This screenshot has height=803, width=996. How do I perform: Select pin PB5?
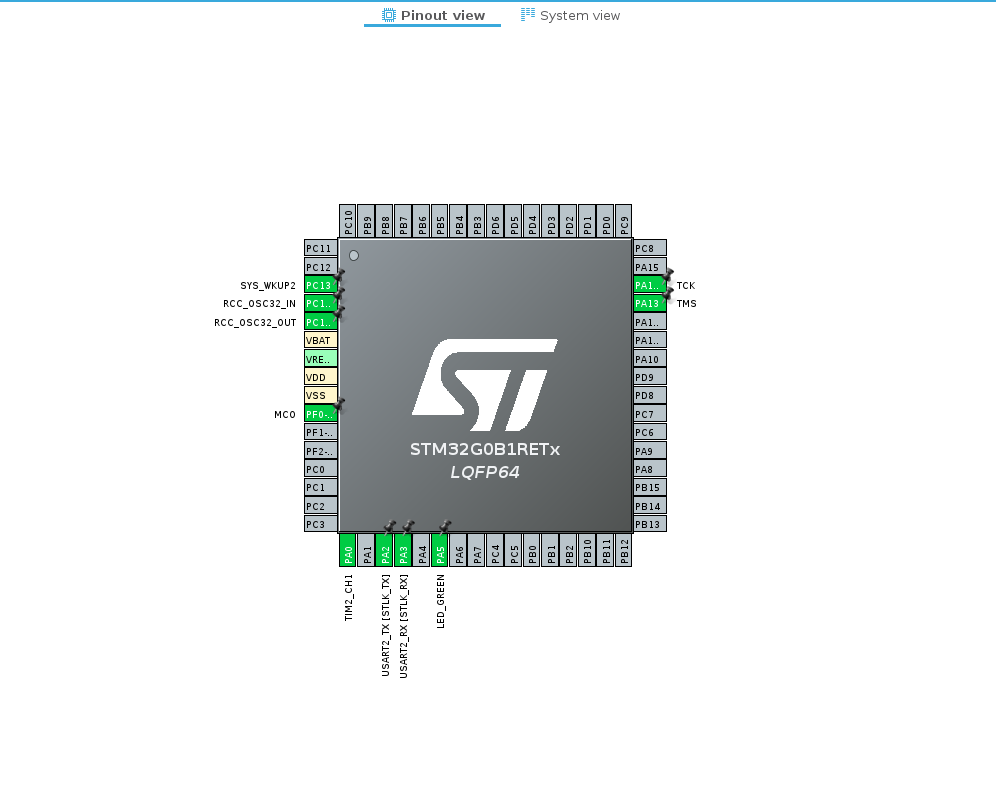coord(440,221)
